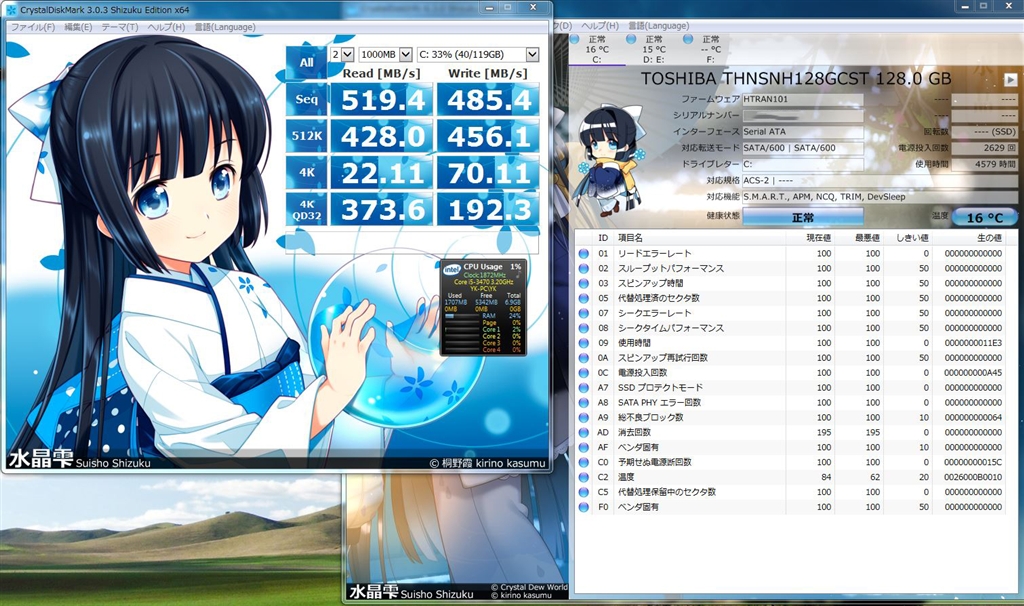Click the ファームウェア field showing HTRAN101
1024x606 pixels.
click(803, 99)
